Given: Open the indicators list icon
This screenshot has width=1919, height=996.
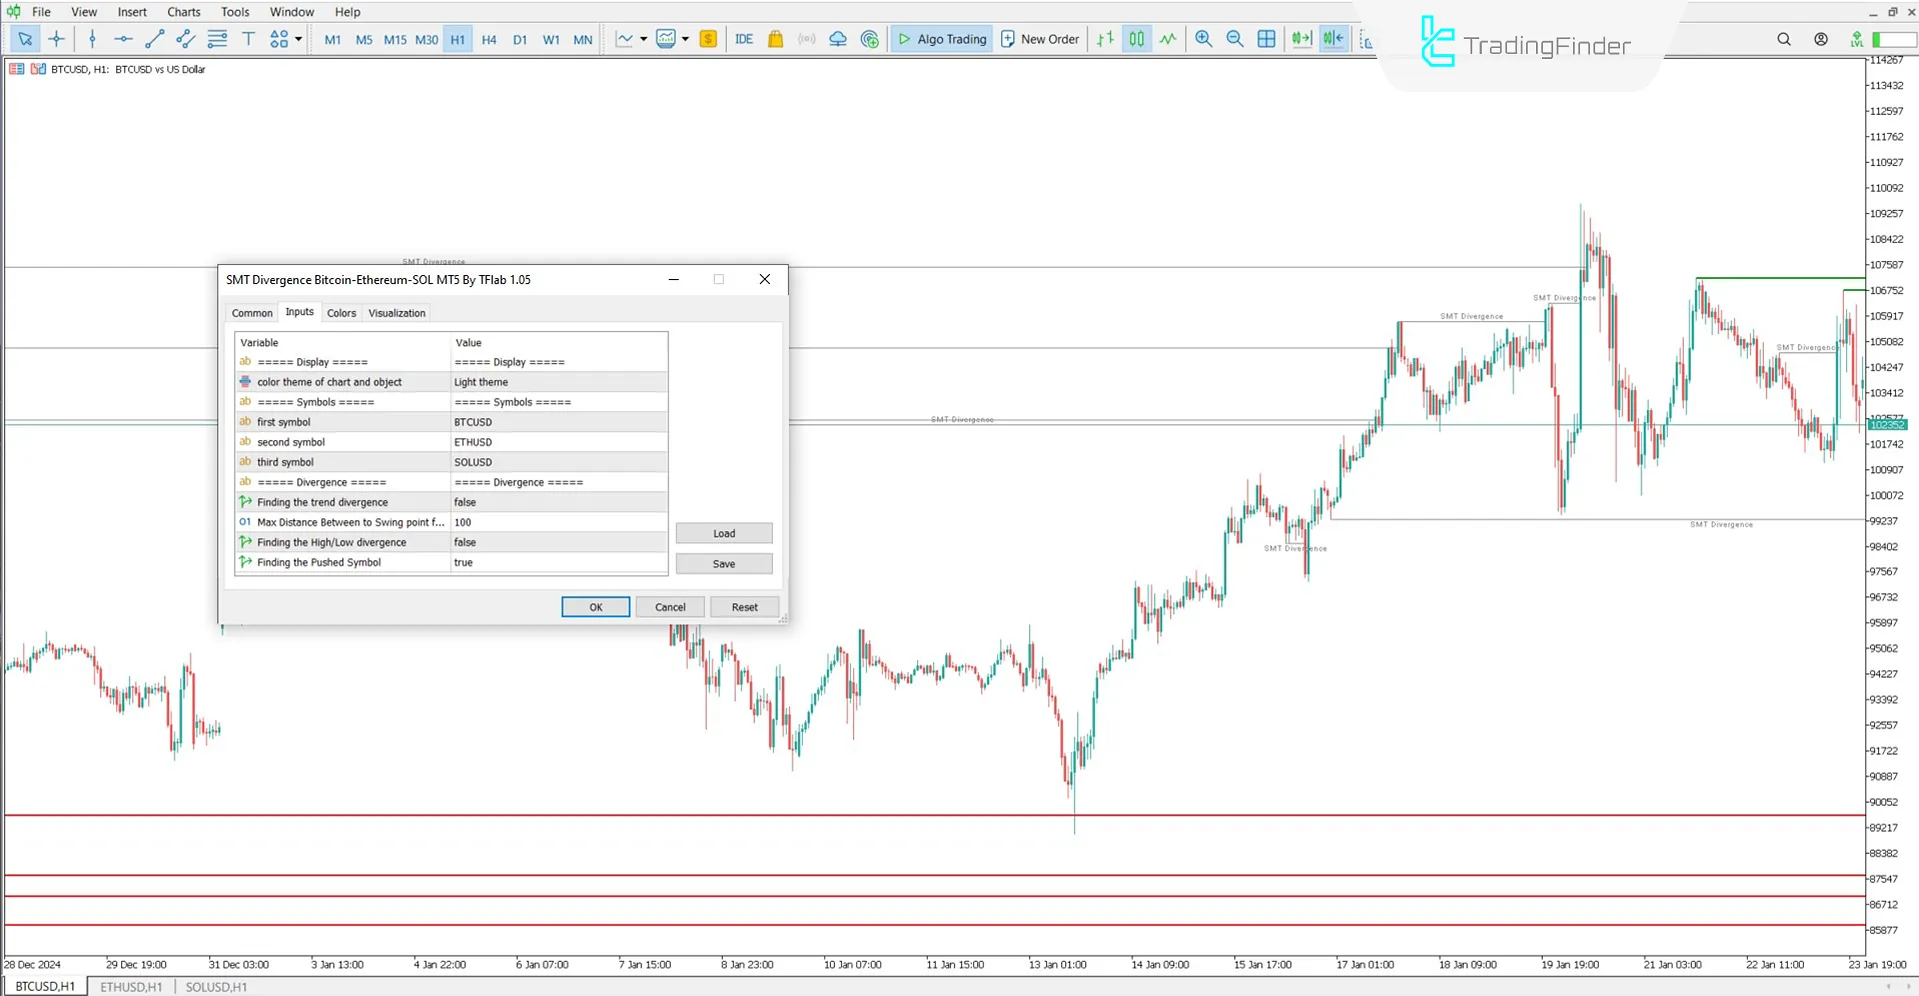Looking at the screenshot, I should pyautogui.click(x=666, y=39).
